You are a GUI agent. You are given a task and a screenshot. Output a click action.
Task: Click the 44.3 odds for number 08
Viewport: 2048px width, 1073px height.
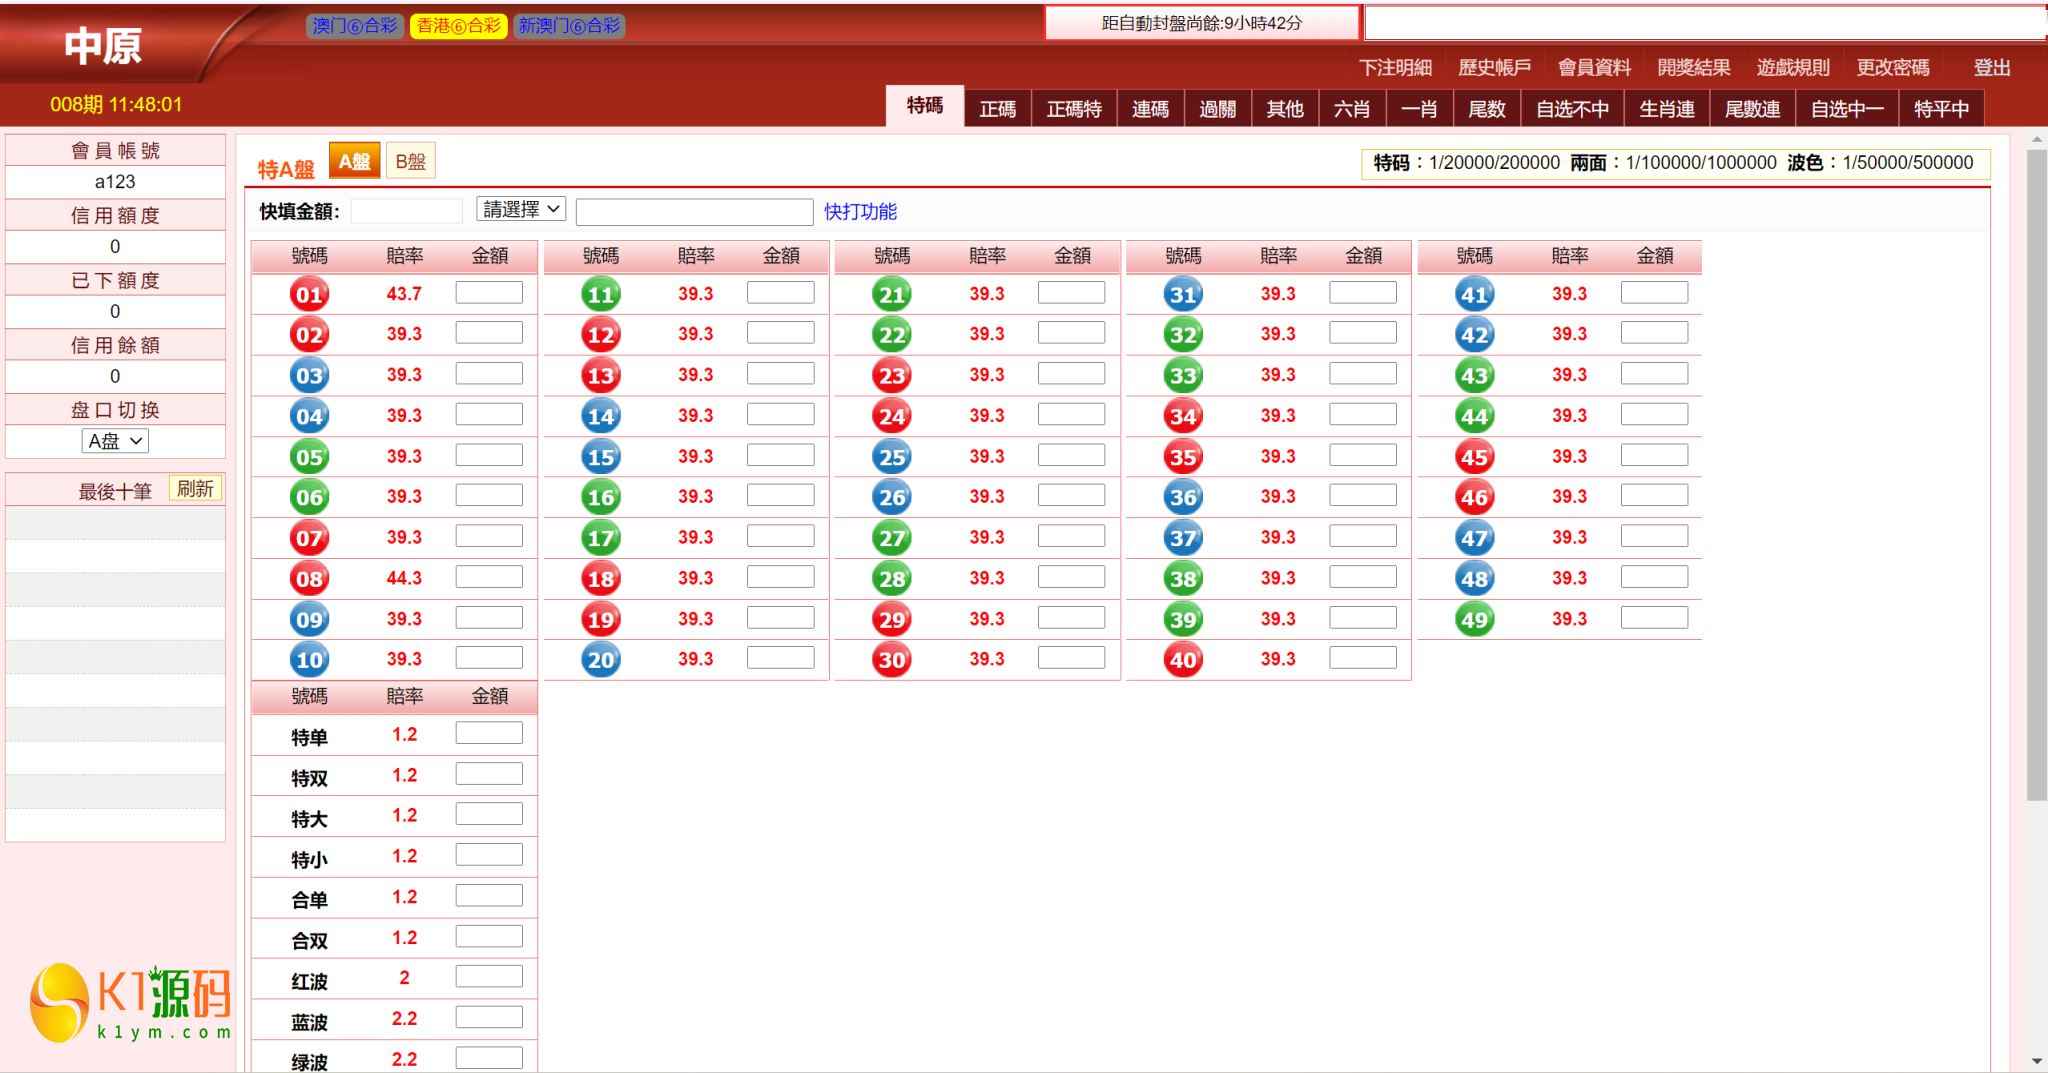(x=404, y=578)
